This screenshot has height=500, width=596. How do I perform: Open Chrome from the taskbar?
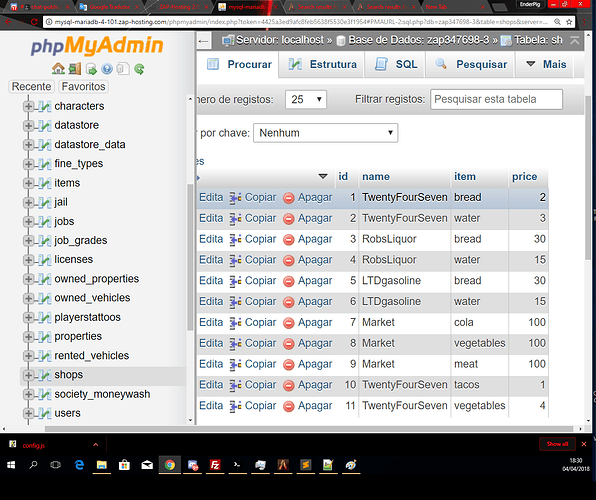(x=170, y=465)
